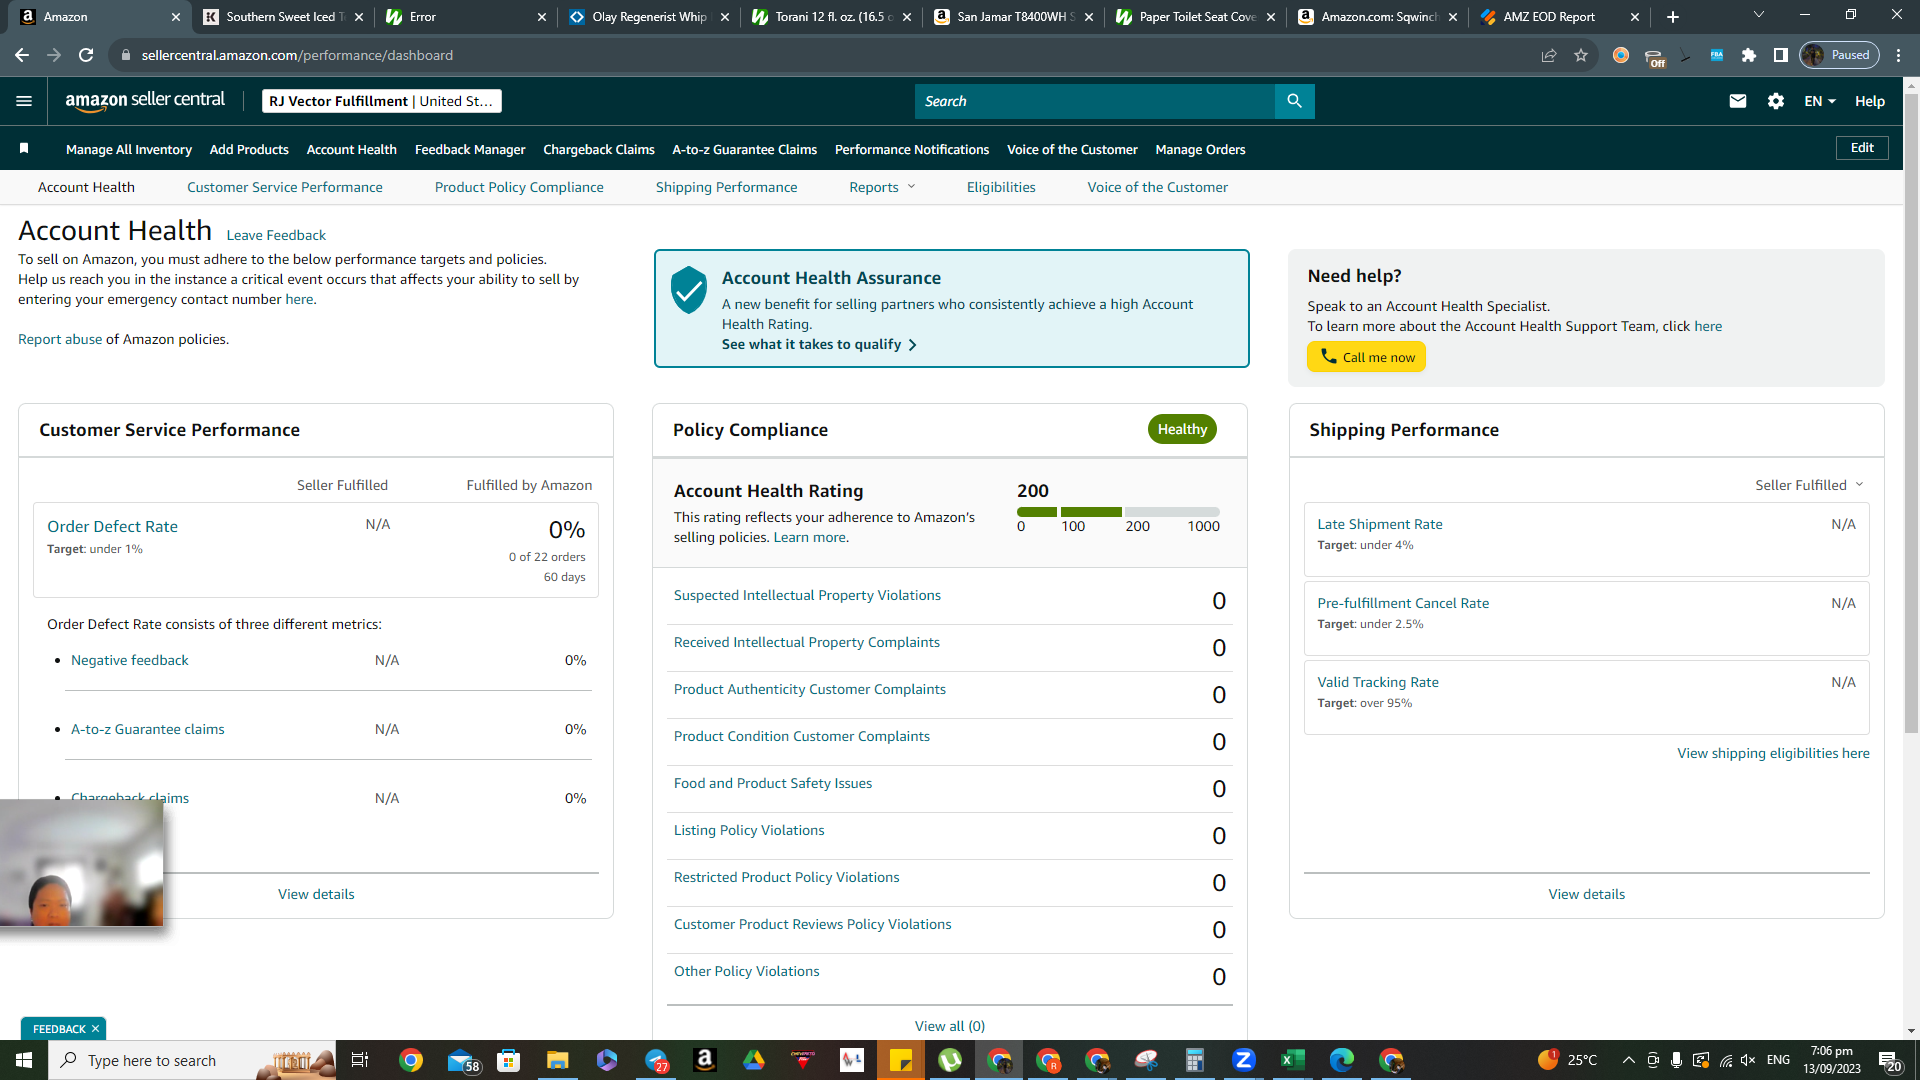The image size is (1920, 1080).
Task: Click the Account Health Assurance shield icon
Action: coord(689,289)
